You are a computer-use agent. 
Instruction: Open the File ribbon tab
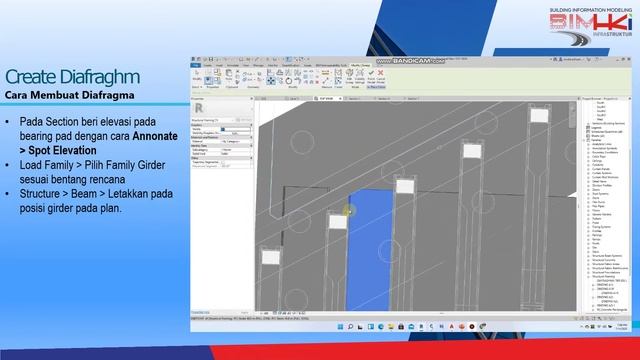point(196,65)
